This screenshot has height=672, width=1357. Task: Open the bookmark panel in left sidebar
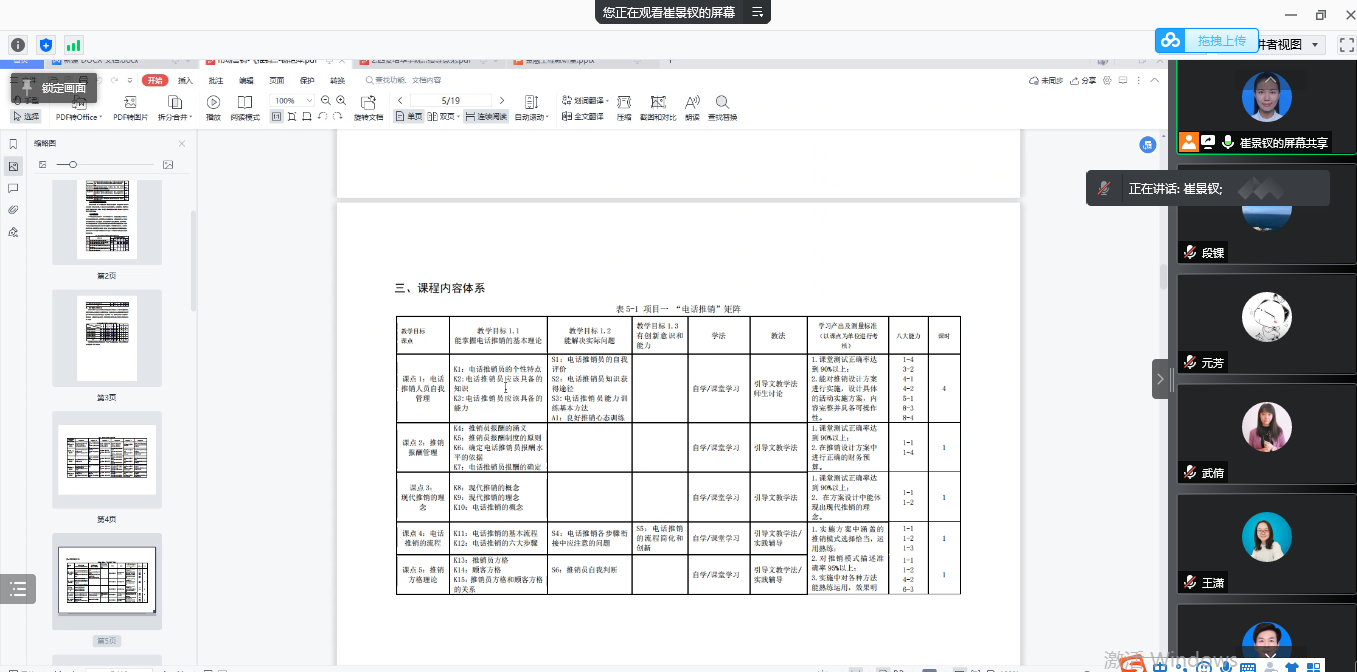(x=13, y=144)
